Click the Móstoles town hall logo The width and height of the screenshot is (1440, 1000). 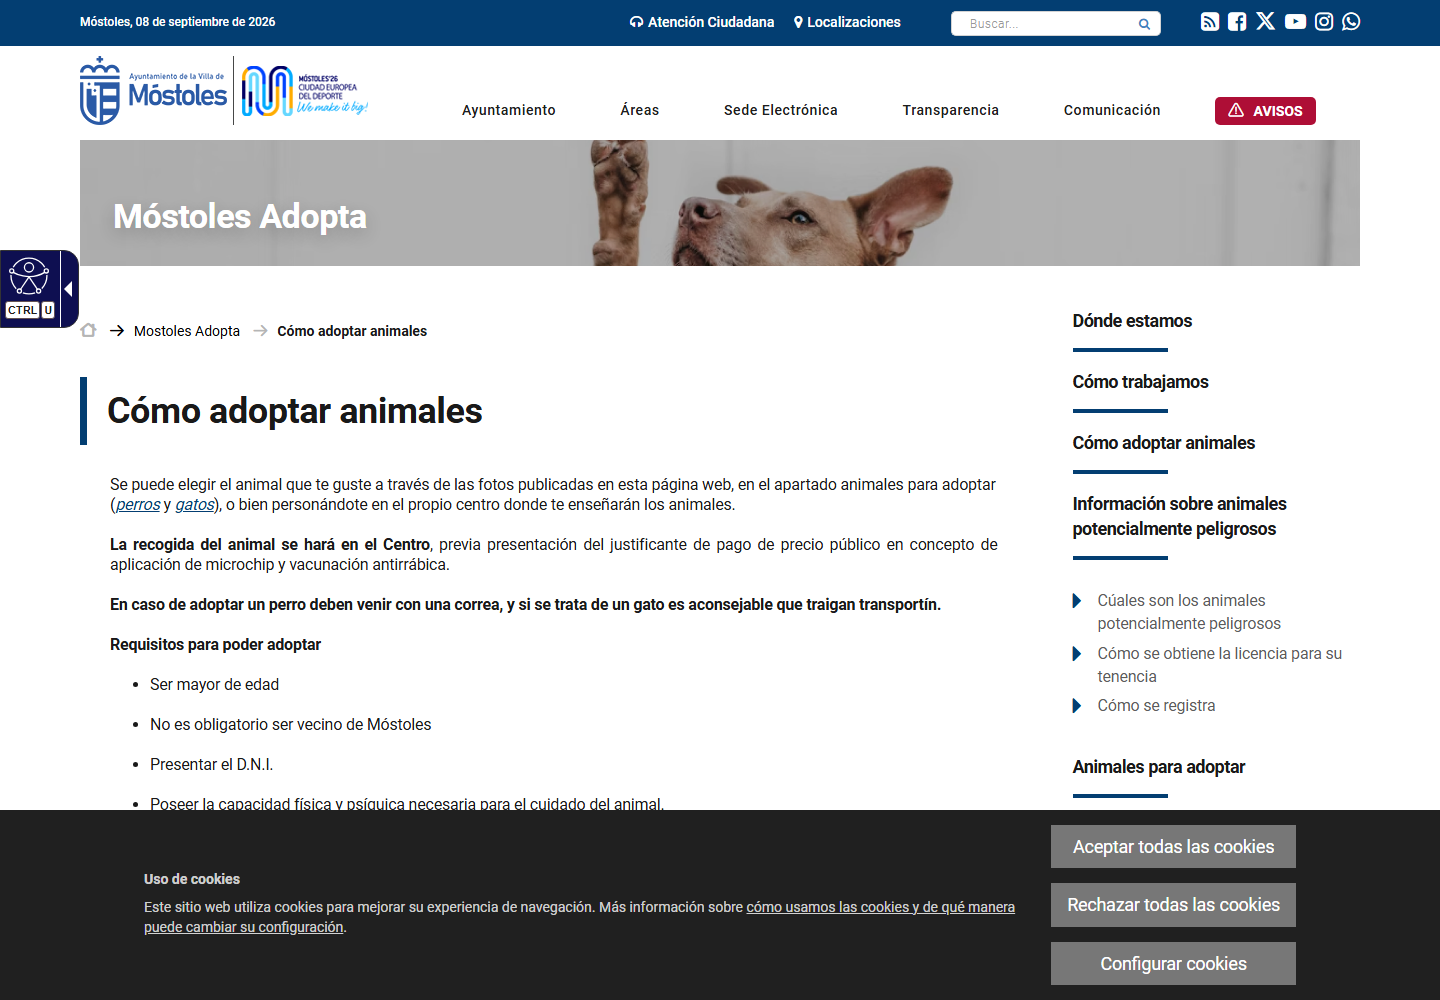click(x=154, y=91)
